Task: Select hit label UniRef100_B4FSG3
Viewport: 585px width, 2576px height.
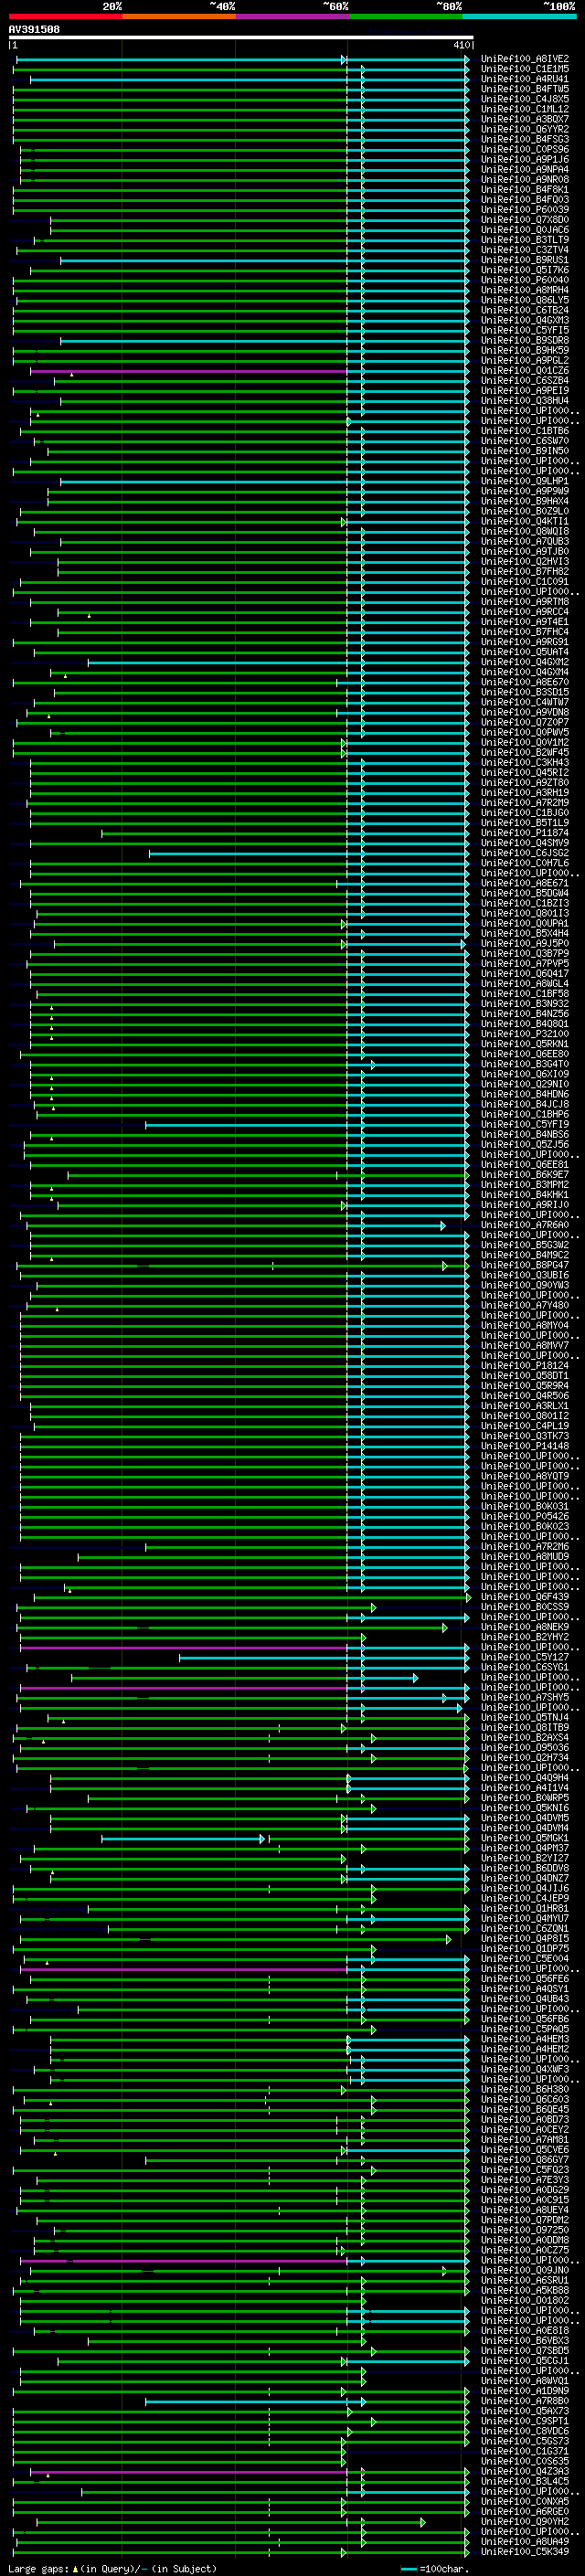Action: pyautogui.click(x=524, y=139)
